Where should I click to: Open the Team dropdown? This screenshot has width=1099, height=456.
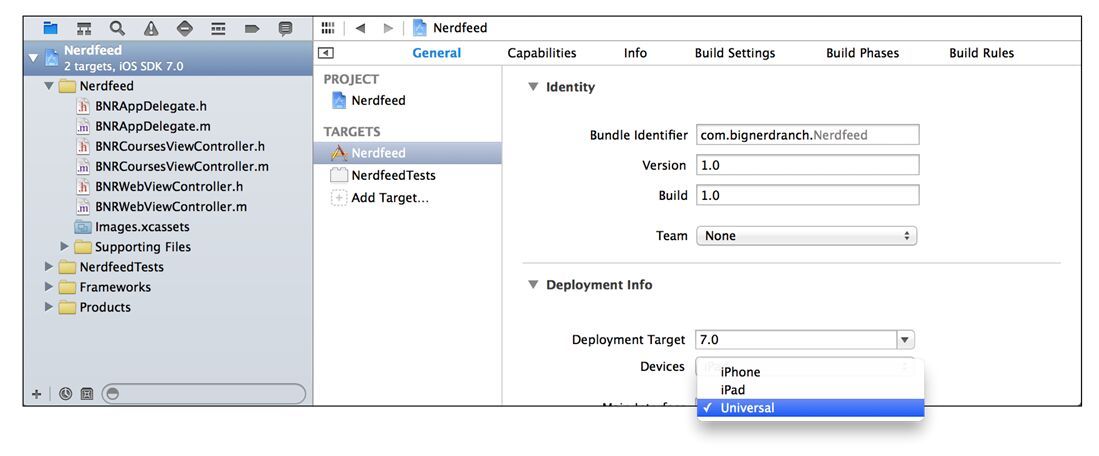[x=807, y=236]
